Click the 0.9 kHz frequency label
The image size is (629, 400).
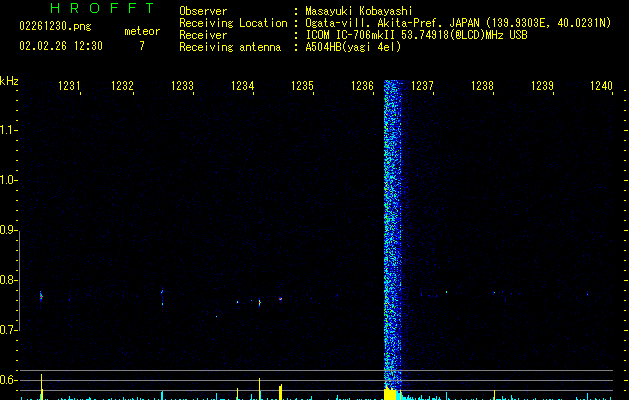coord(8,230)
